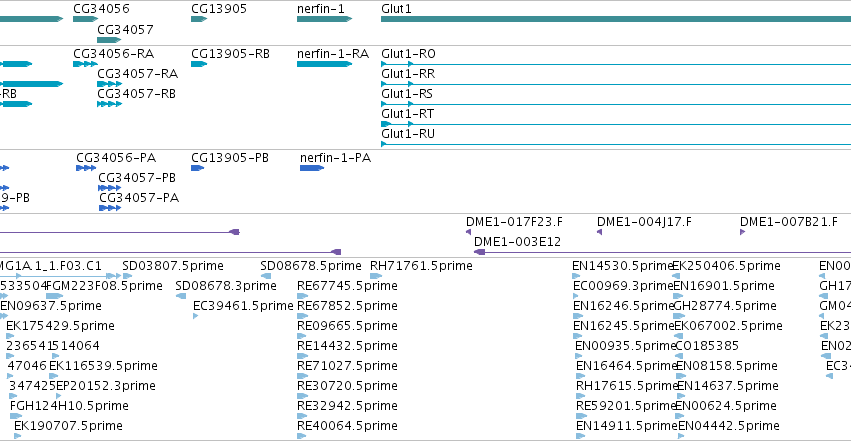Click the RE30720.5prime label
This screenshot has width=851, height=441.
click(x=347, y=386)
